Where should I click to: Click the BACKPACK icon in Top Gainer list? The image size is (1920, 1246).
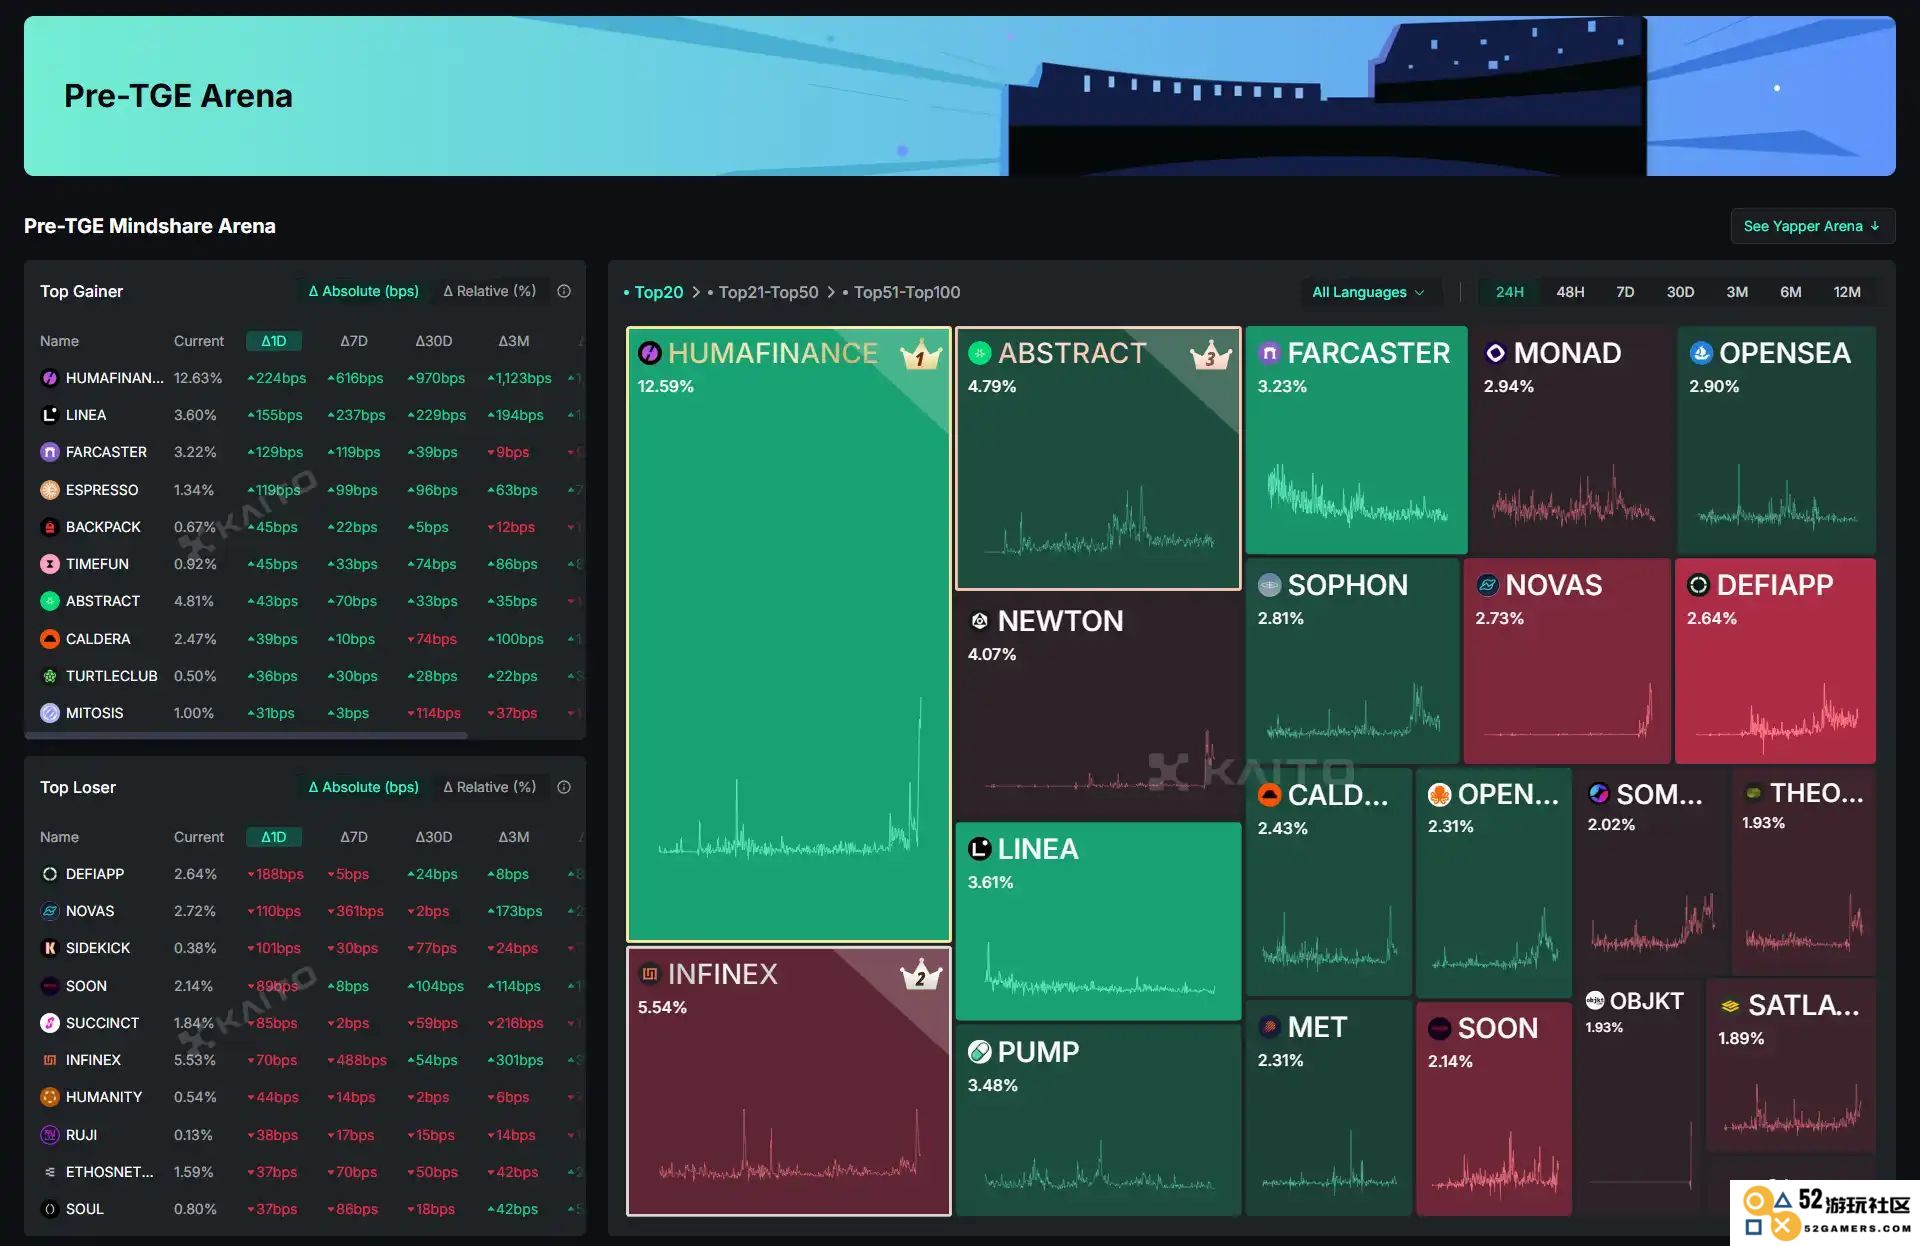coord(50,527)
